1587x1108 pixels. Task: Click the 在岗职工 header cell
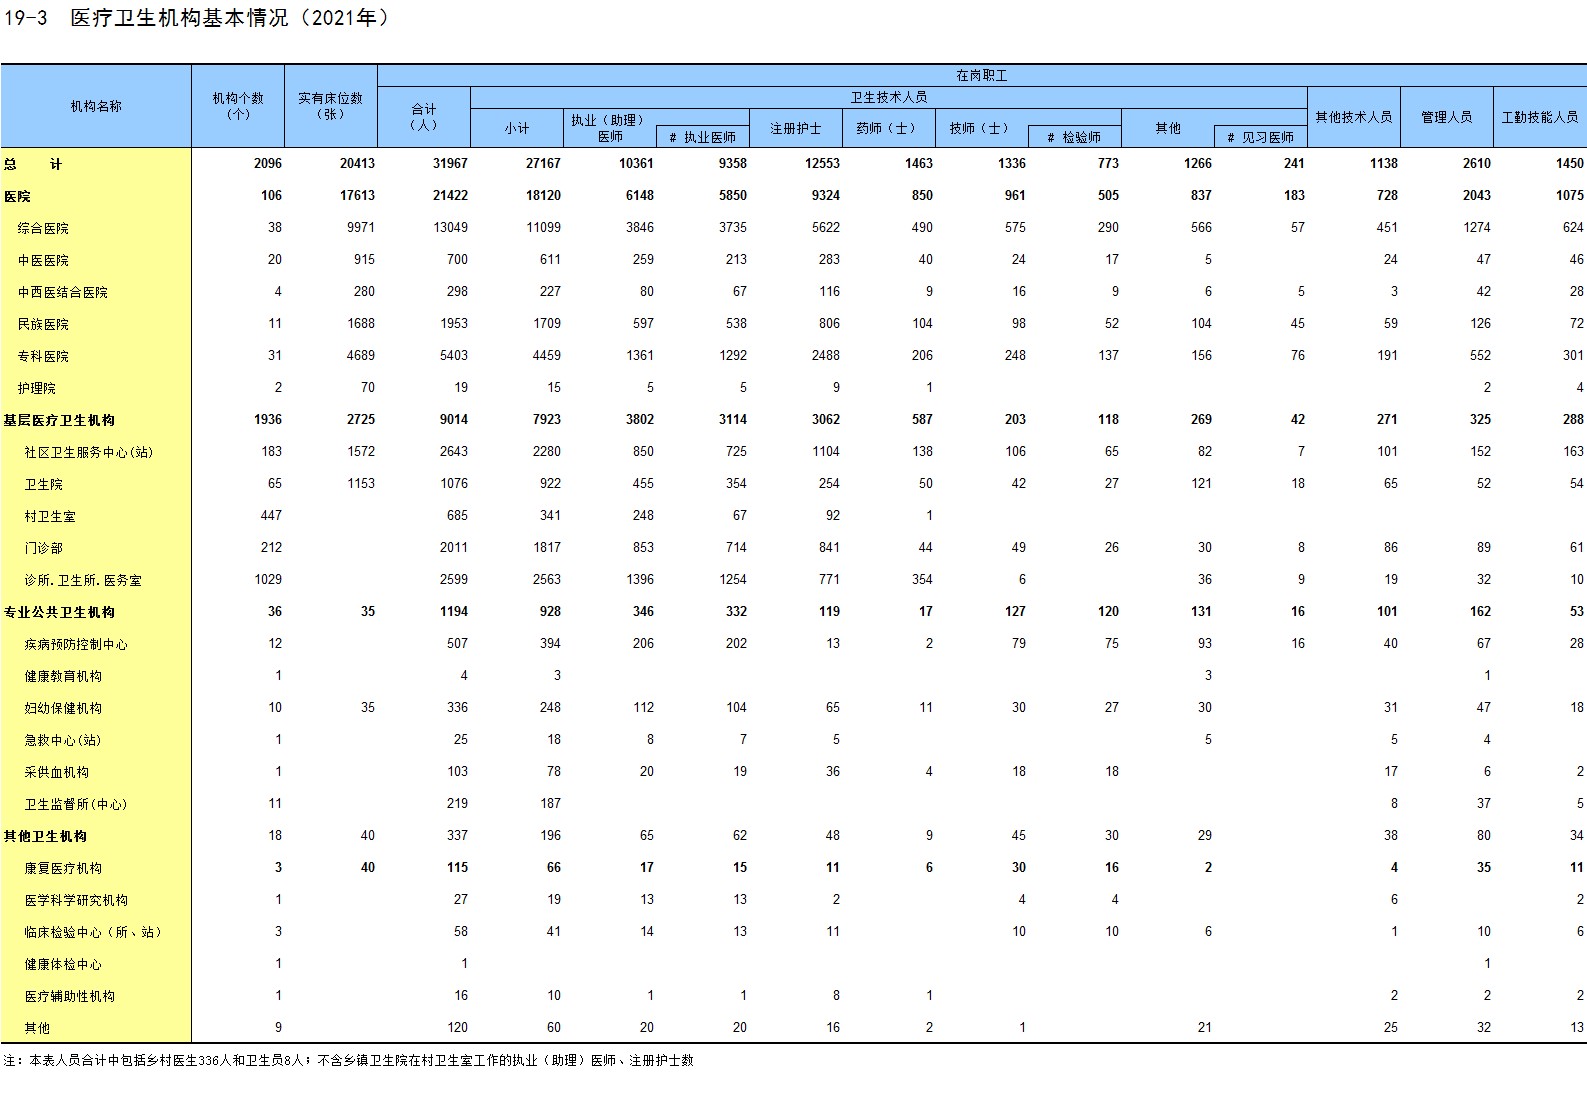[981, 75]
